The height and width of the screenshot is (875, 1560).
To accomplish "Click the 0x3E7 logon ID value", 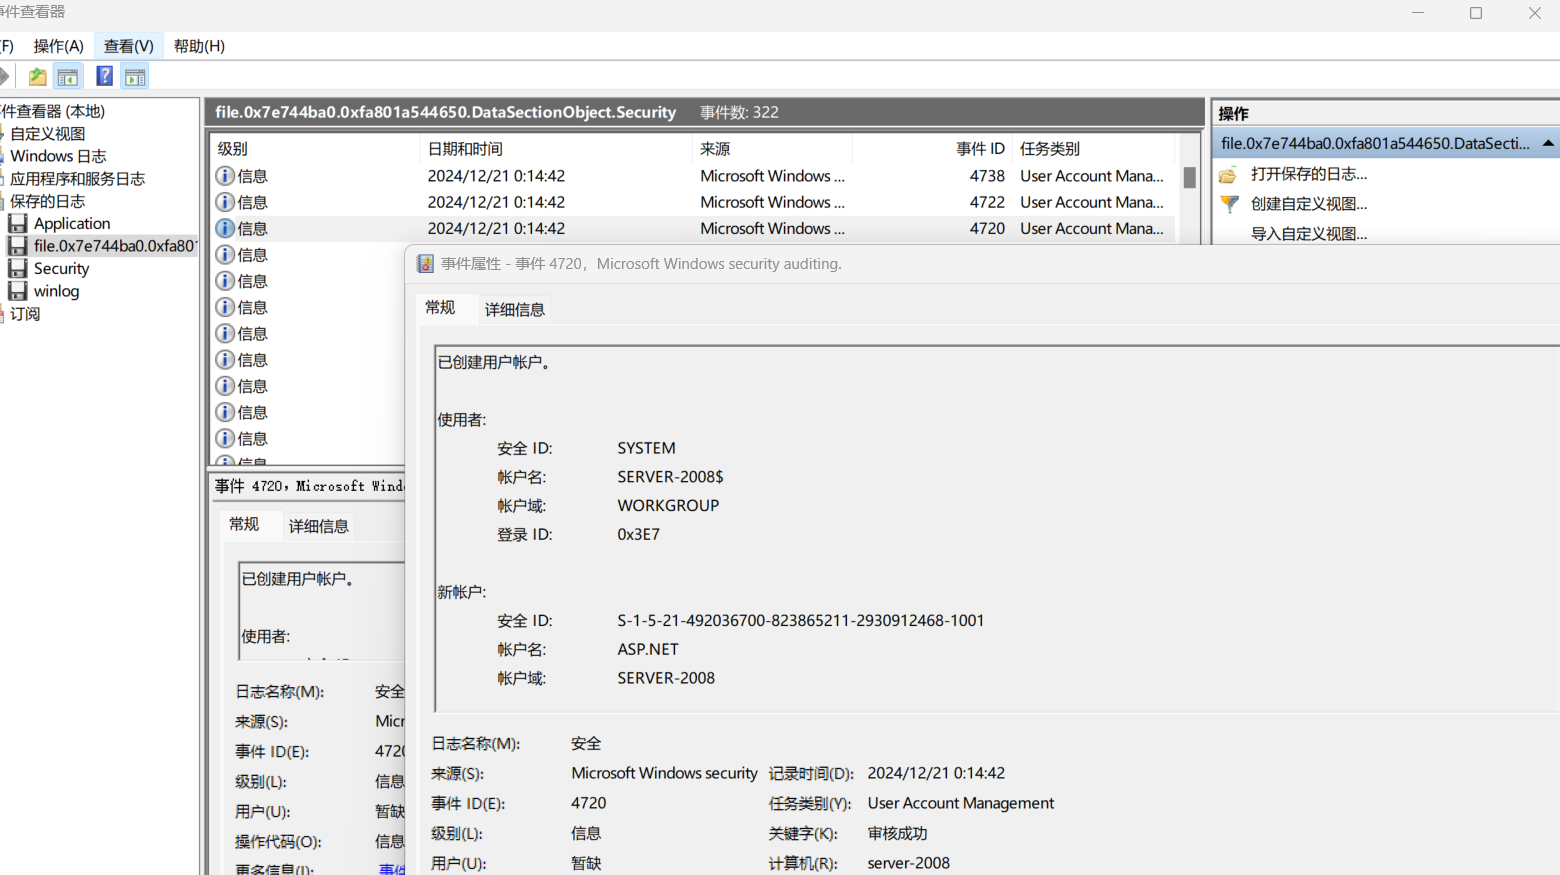I will coord(638,535).
